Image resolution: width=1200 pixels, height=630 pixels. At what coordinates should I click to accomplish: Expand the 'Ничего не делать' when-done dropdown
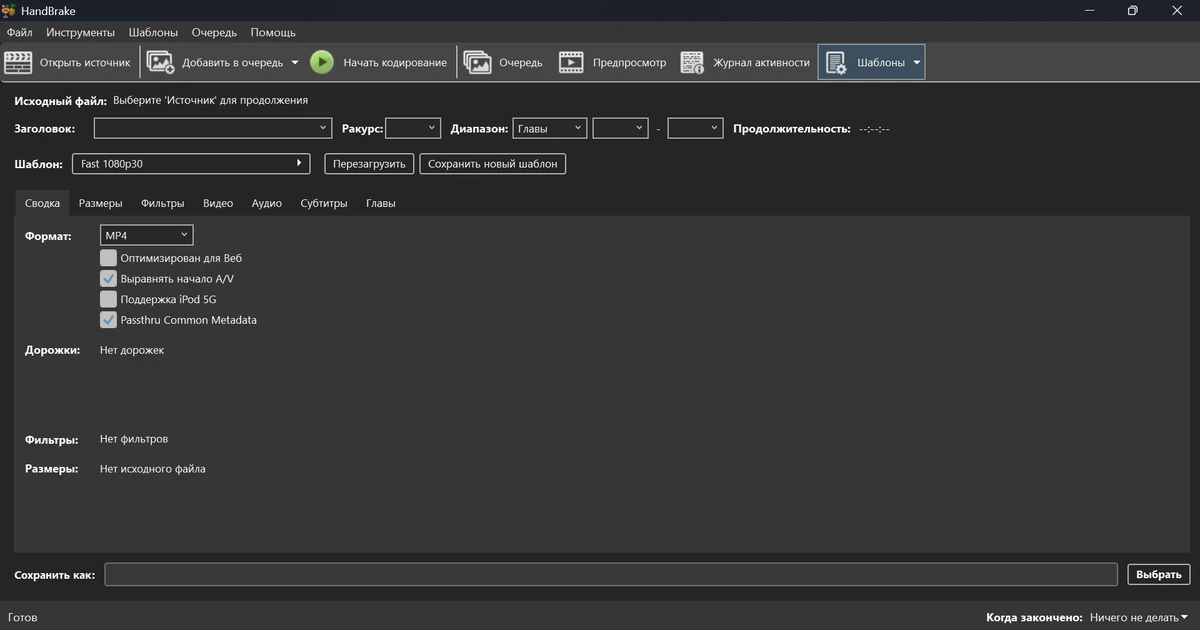coord(1139,618)
